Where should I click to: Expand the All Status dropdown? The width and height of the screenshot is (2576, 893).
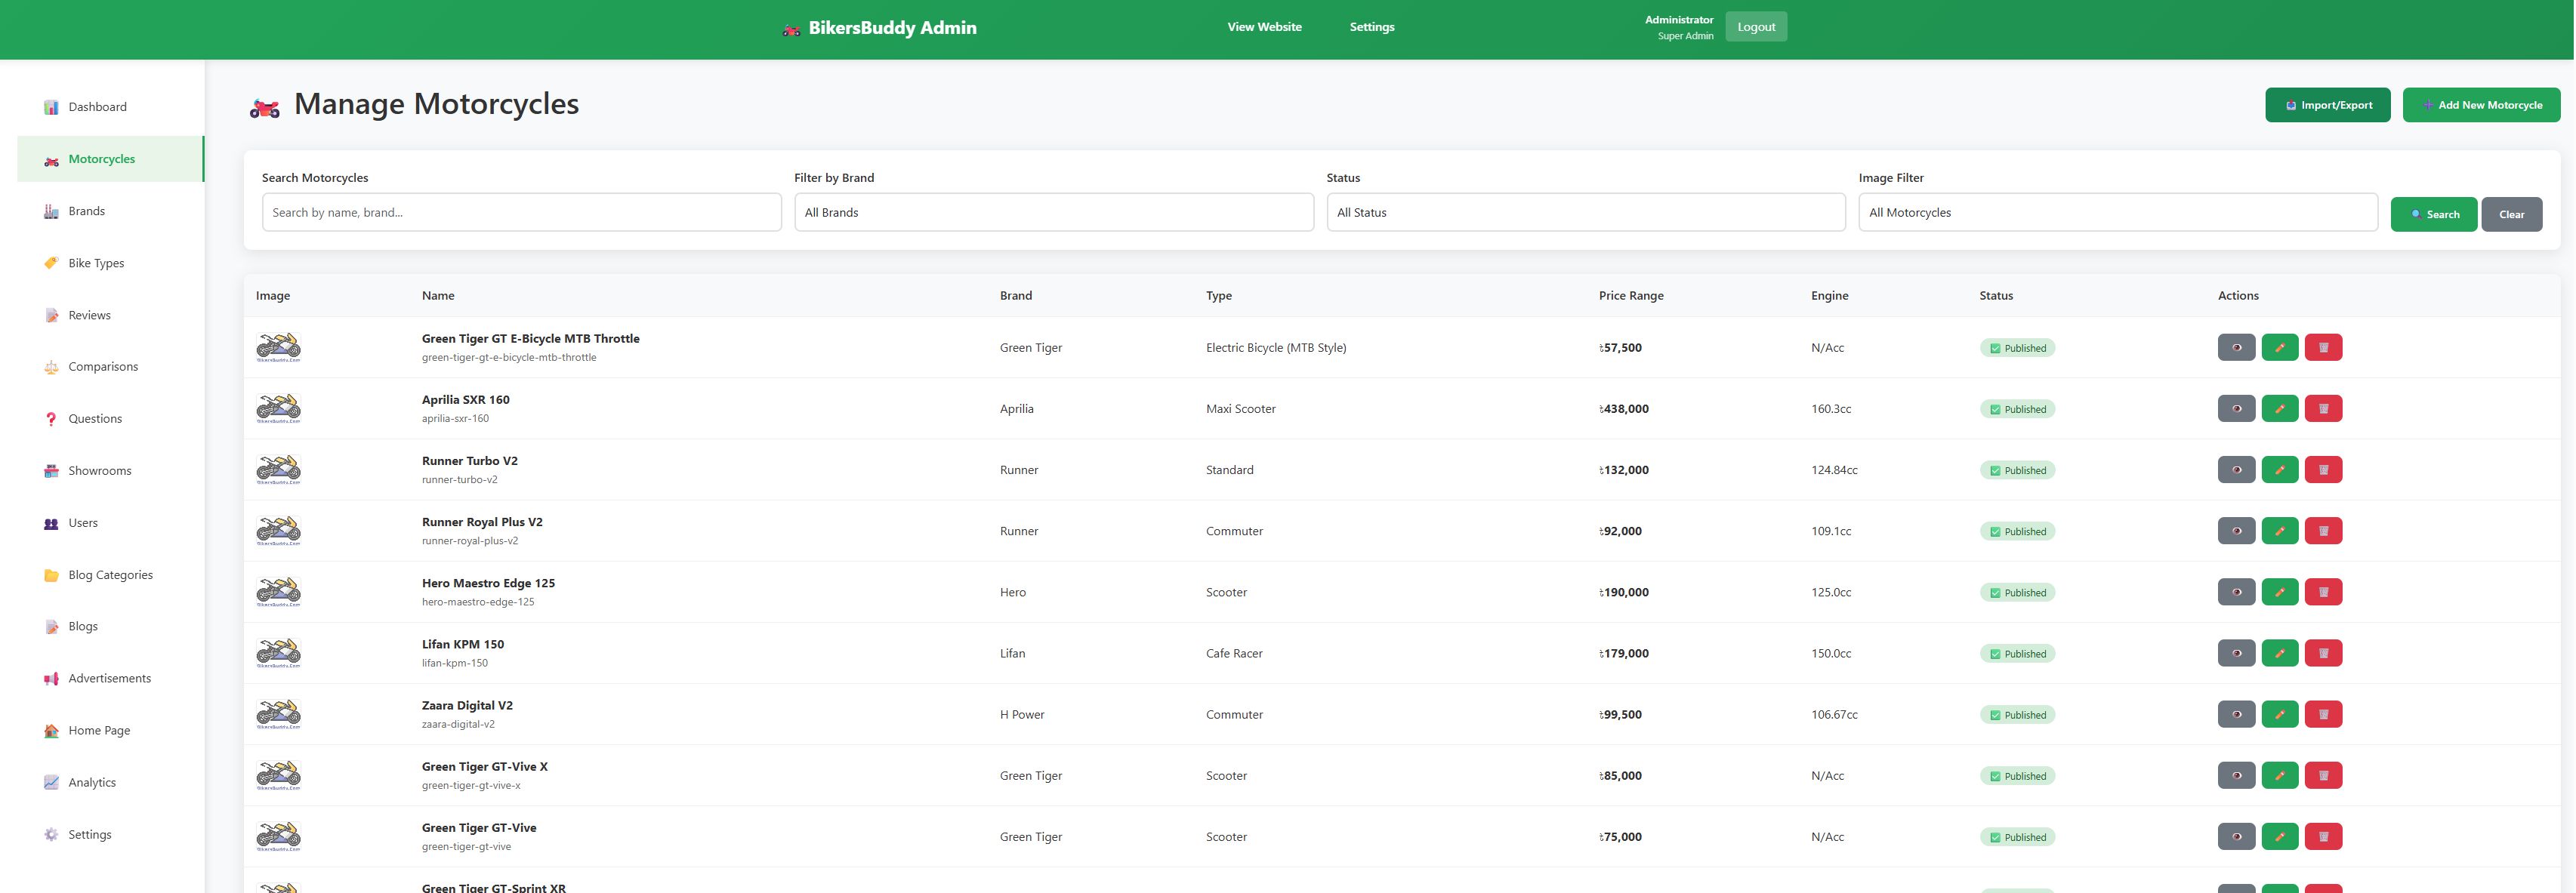[x=1585, y=212]
